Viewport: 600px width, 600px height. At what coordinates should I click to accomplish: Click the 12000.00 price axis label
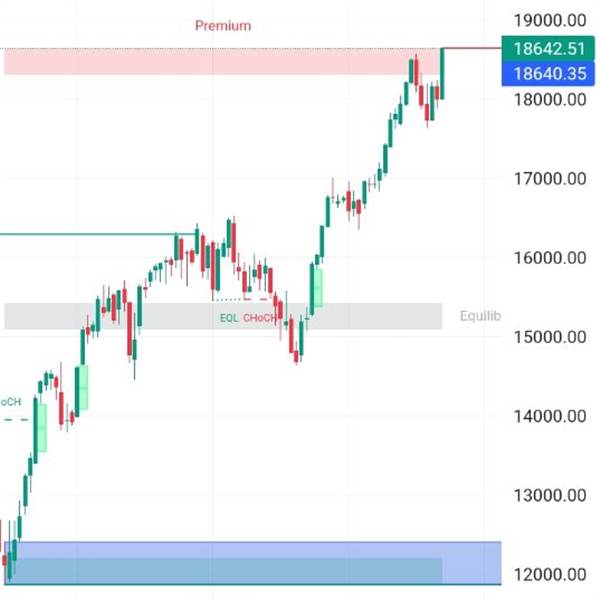[x=549, y=574]
